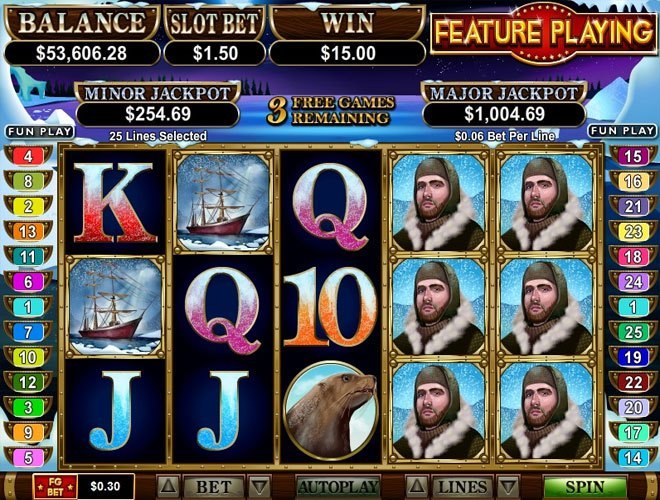Click the Feature Playing banner
The width and height of the screenshot is (660, 500).
click(543, 33)
